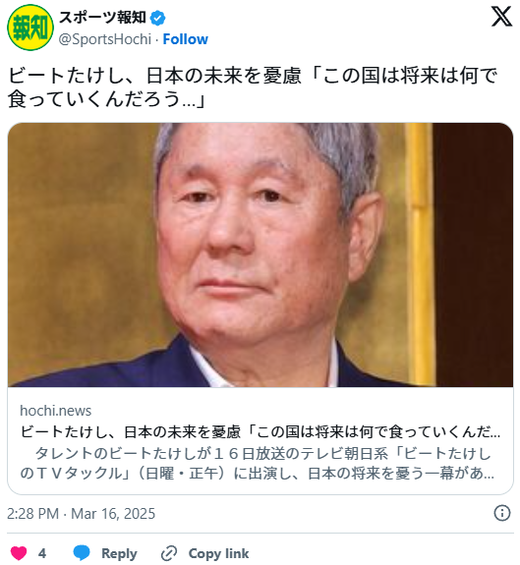Open the article photo thumbnail of man
The image size is (520, 565).
(x=260, y=255)
